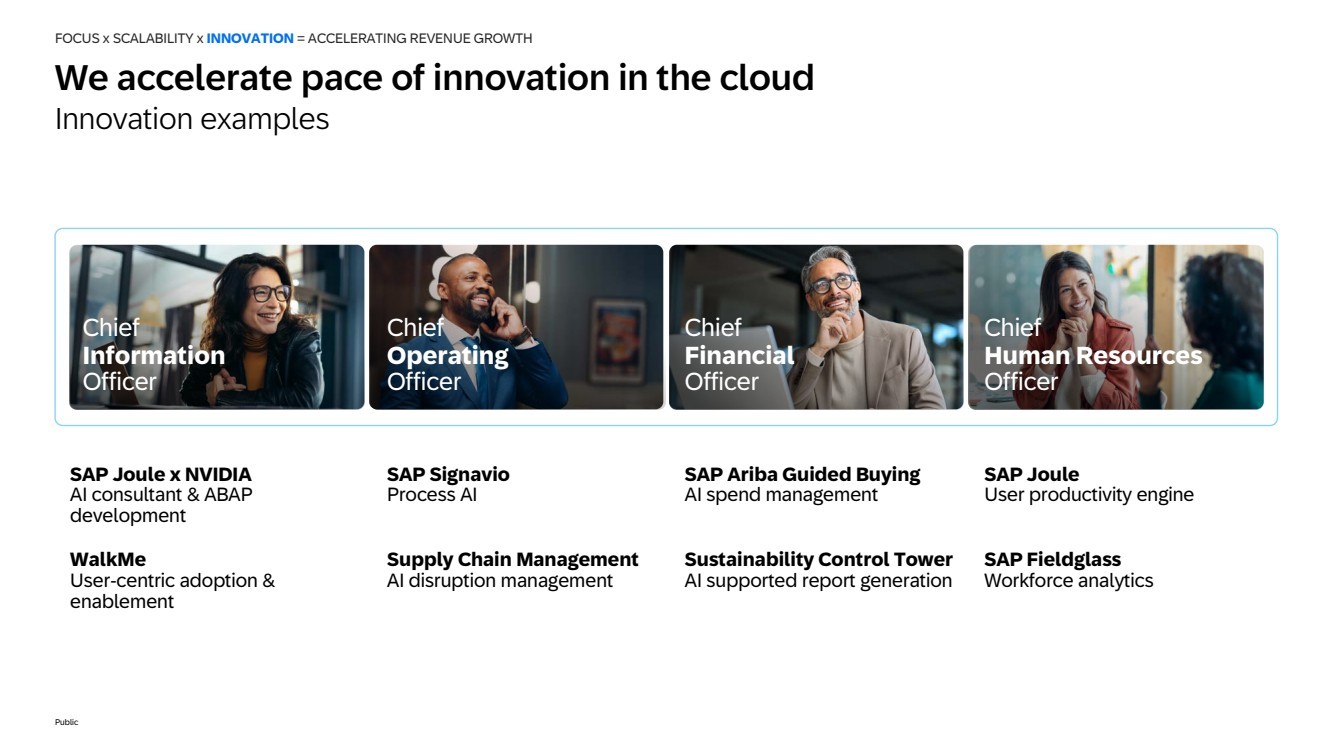Viewport: 1333px width, 749px height.
Task: Click the SAP Ariba Guided Buying heading
Action: [x=802, y=474]
